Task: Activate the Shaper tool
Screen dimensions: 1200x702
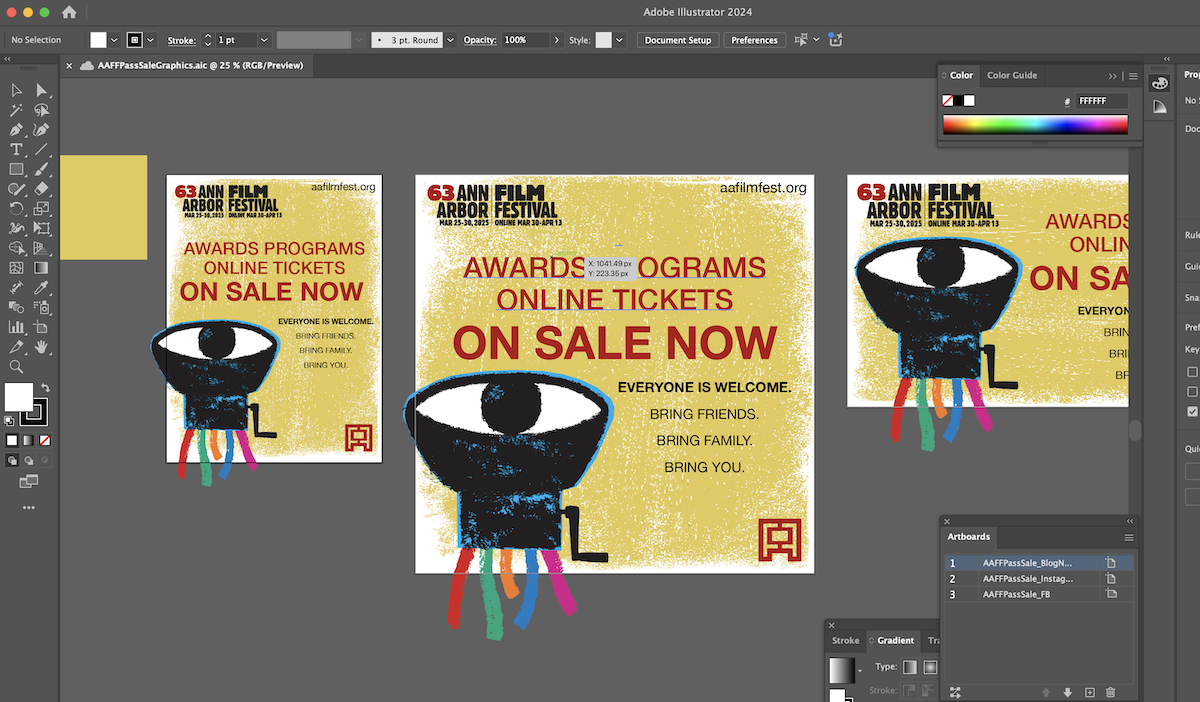Action: point(17,189)
